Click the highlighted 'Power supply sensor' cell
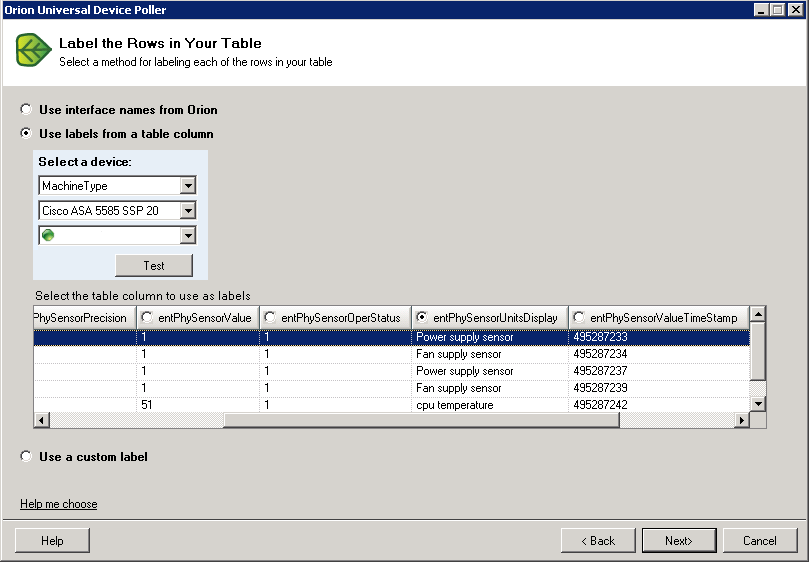Image resolution: width=809 pixels, height=562 pixels. 490,337
